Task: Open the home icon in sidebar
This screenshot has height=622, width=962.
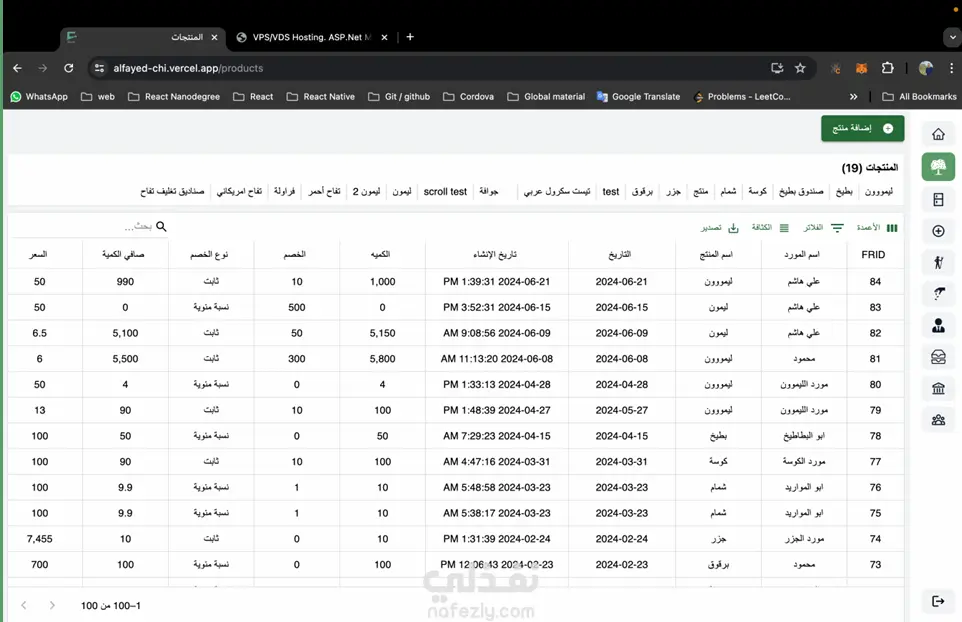Action: (938, 134)
